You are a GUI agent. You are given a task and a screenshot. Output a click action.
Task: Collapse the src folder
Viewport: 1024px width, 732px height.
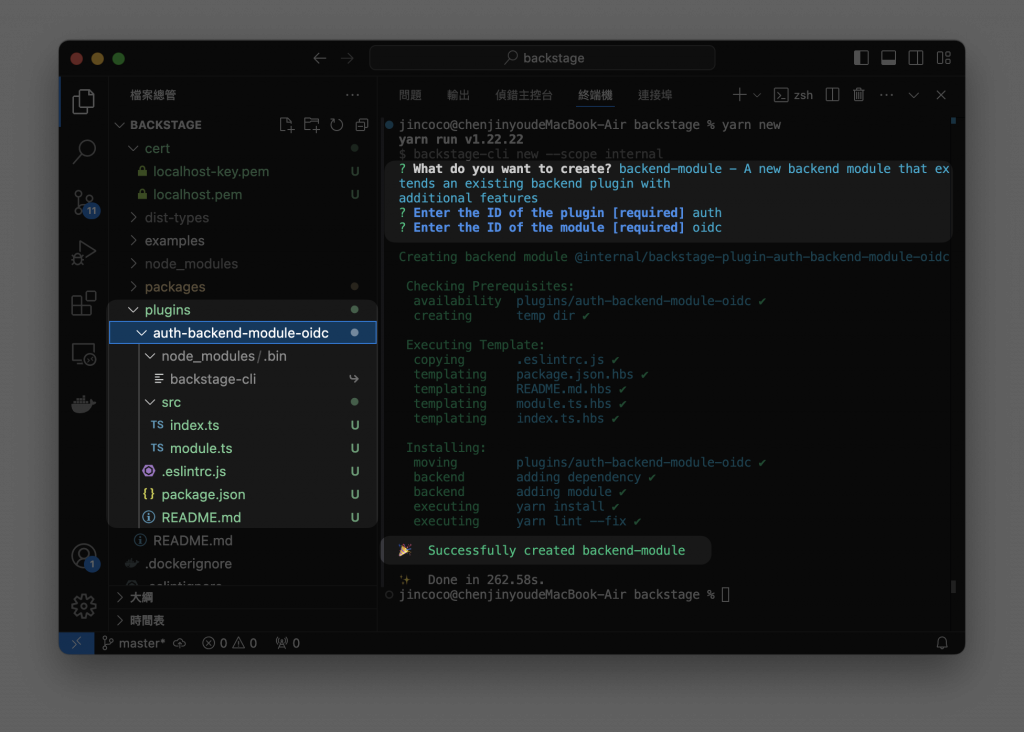coord(243,402)
